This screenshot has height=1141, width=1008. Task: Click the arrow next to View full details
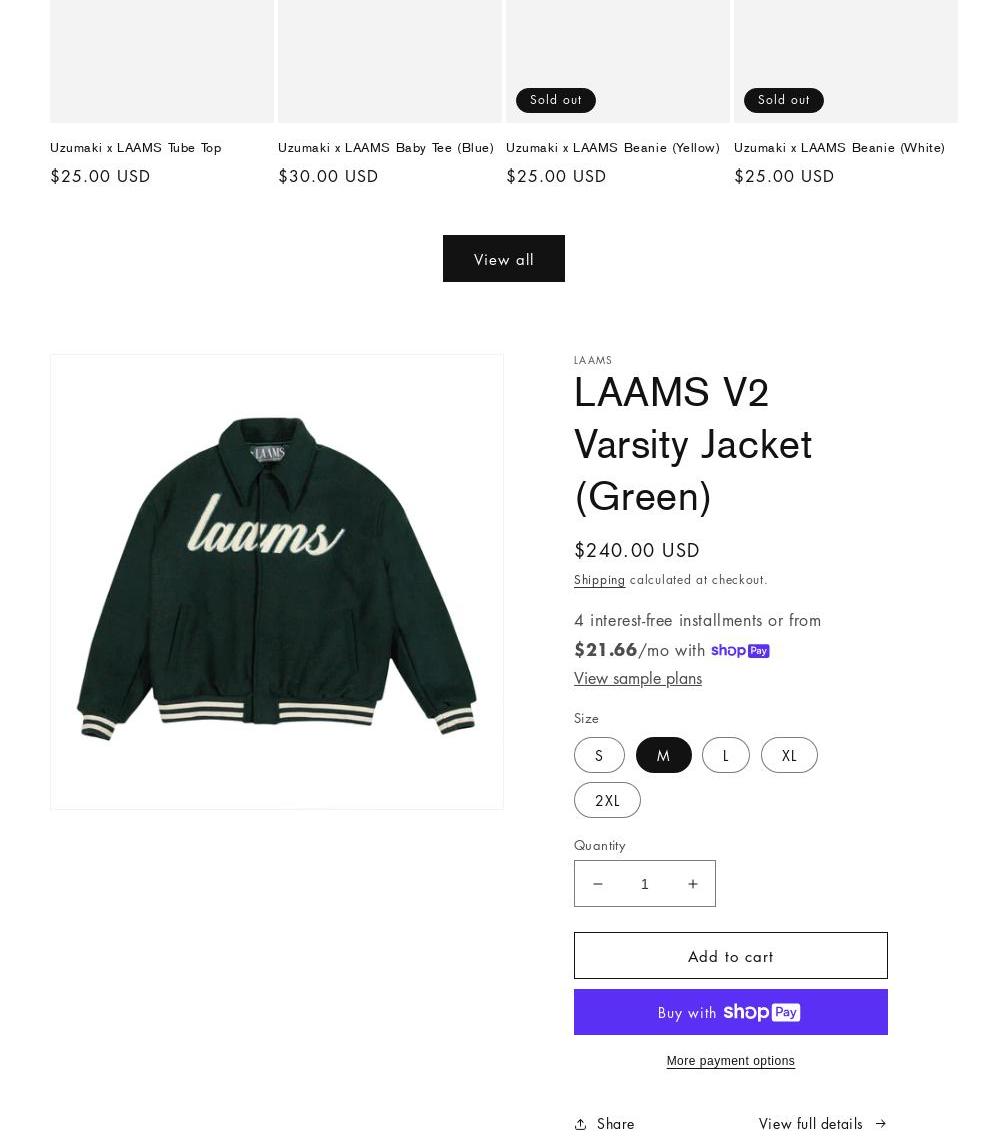click(881, 1124)
